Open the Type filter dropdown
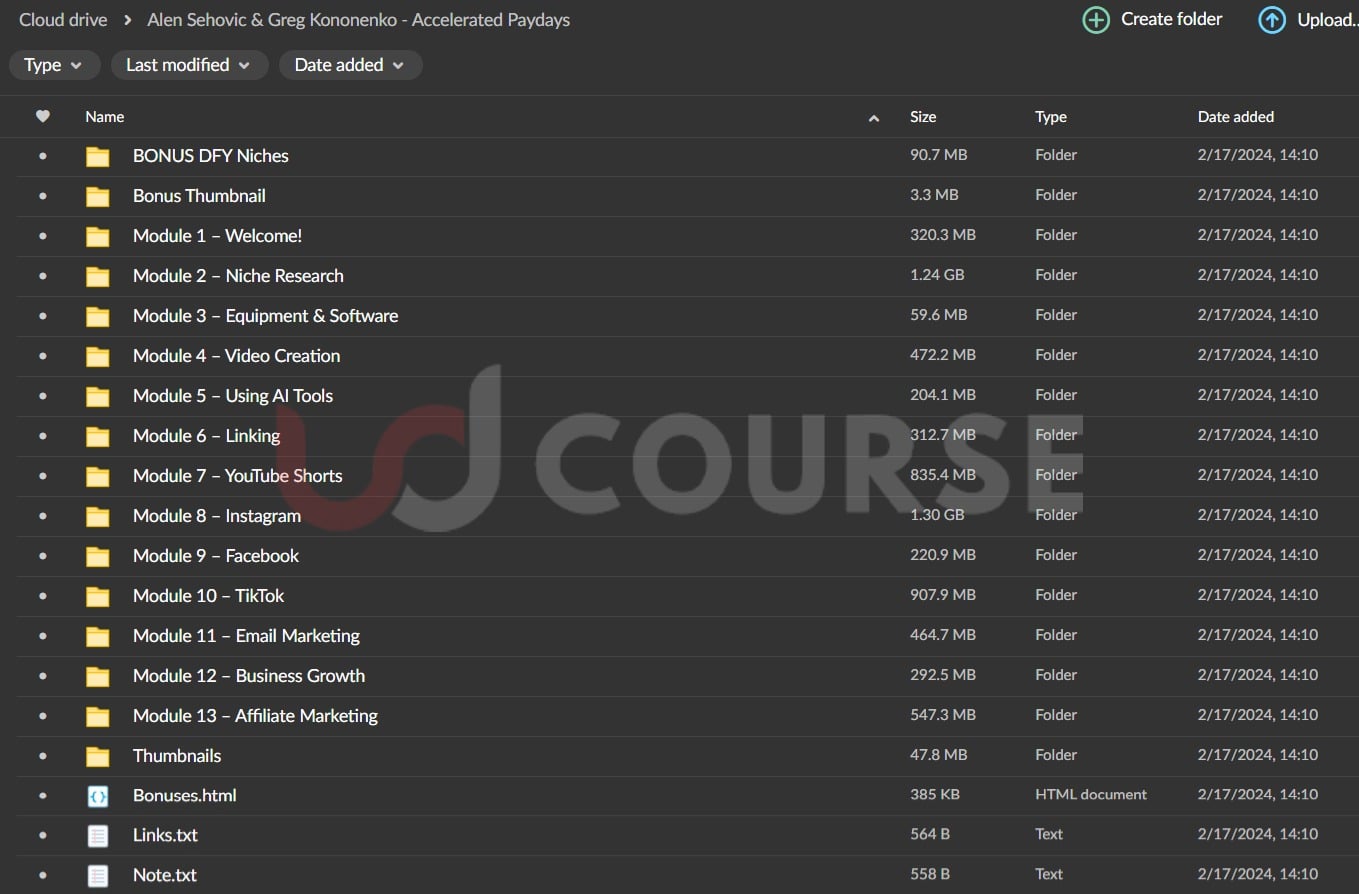1359x894 pixels. coord(54,65)
